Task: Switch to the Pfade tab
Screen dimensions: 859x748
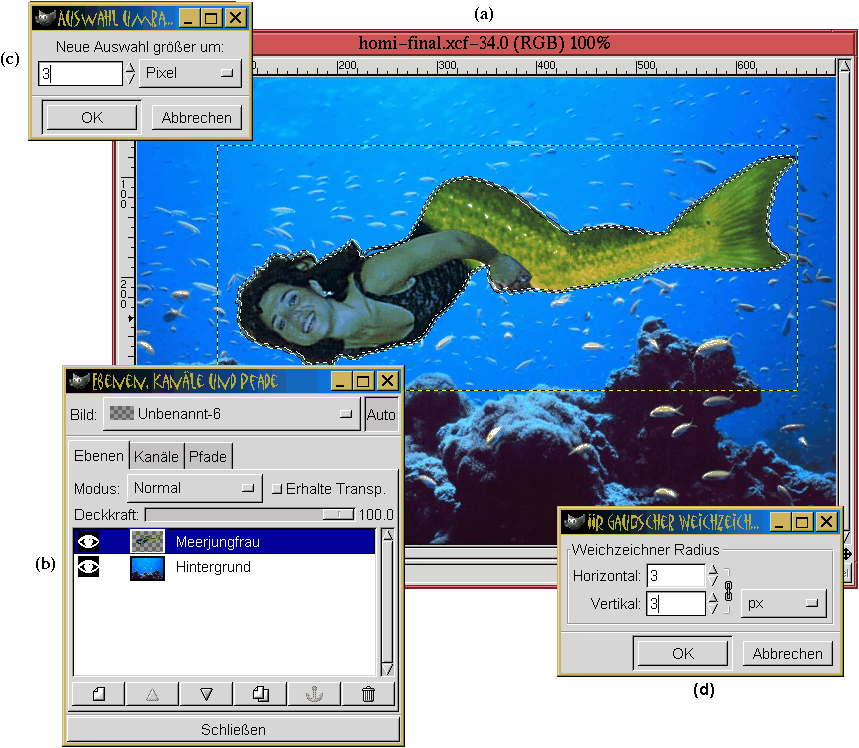Action: coord(208,456)
